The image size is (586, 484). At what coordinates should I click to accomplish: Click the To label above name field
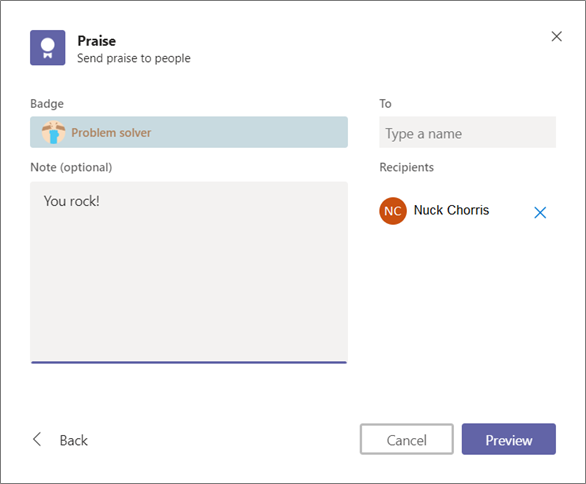click(385, 104)
